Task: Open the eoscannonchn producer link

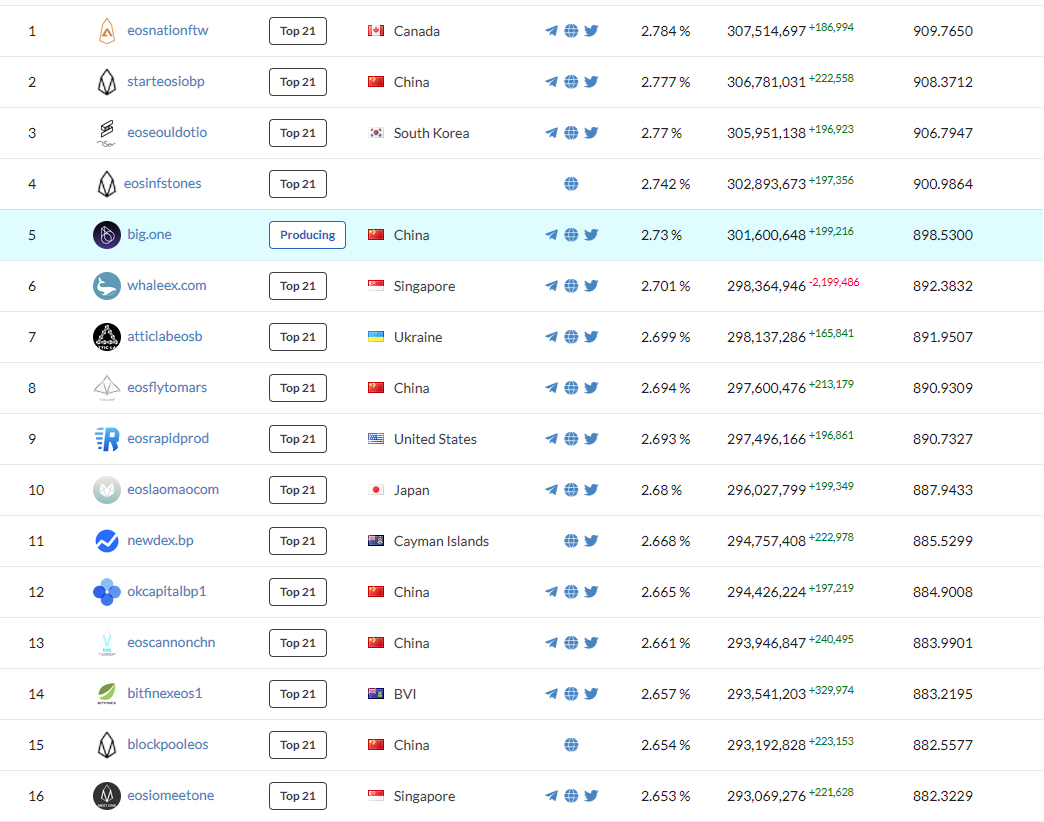Action: click(171, 642)
